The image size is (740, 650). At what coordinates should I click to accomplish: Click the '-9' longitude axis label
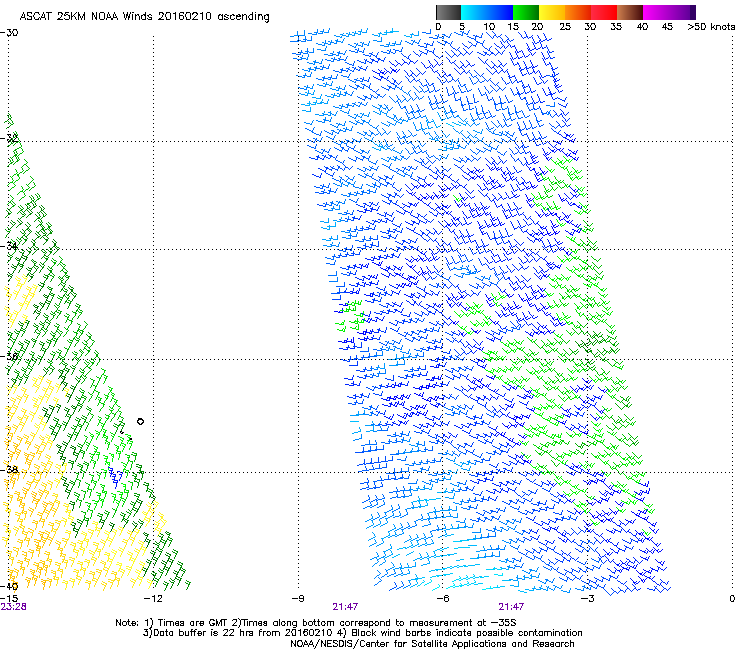[x=298, y=598]
